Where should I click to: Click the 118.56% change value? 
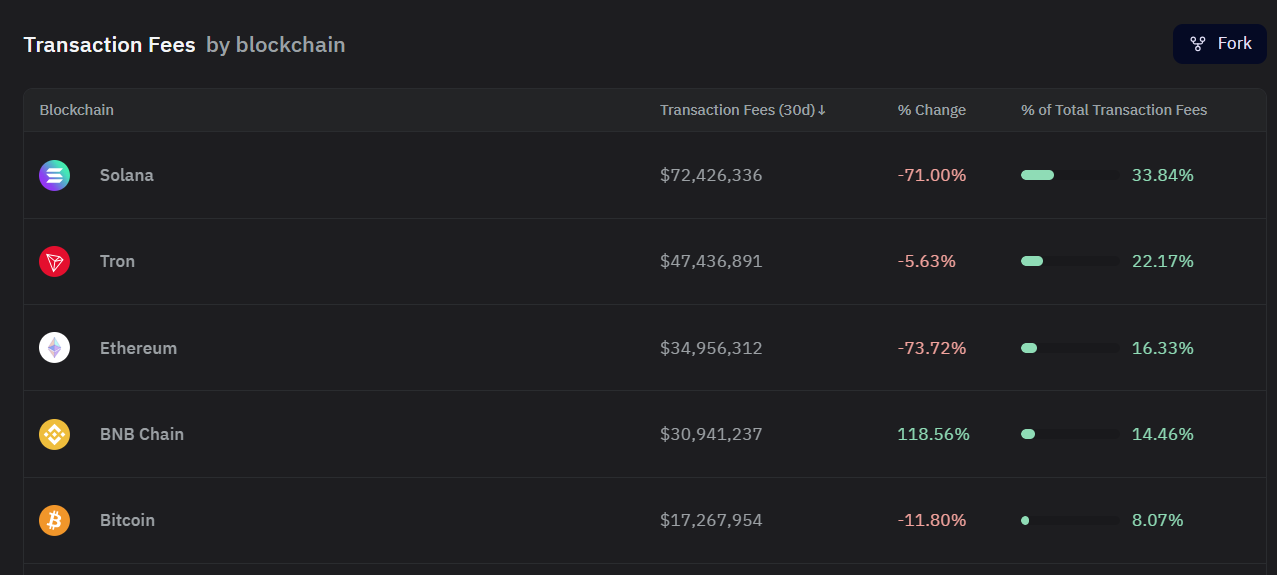tap(933, 434)
